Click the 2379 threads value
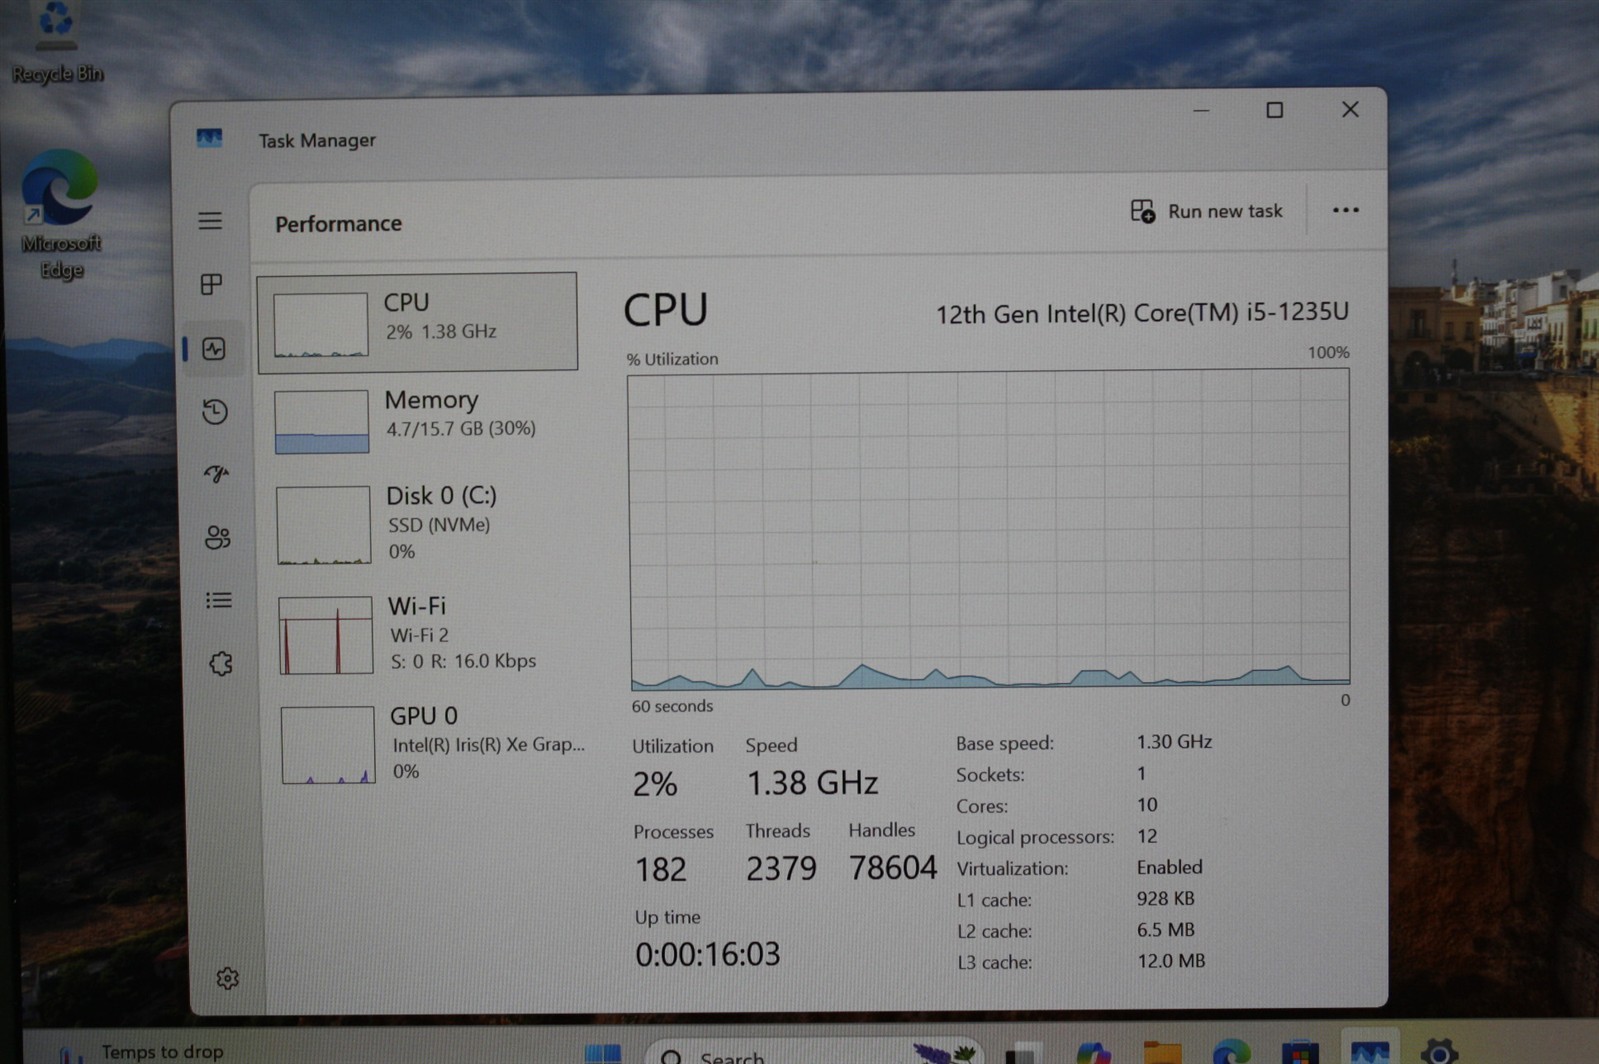Viewport: 1599px width, 1064px height. (x=781, y=869)
